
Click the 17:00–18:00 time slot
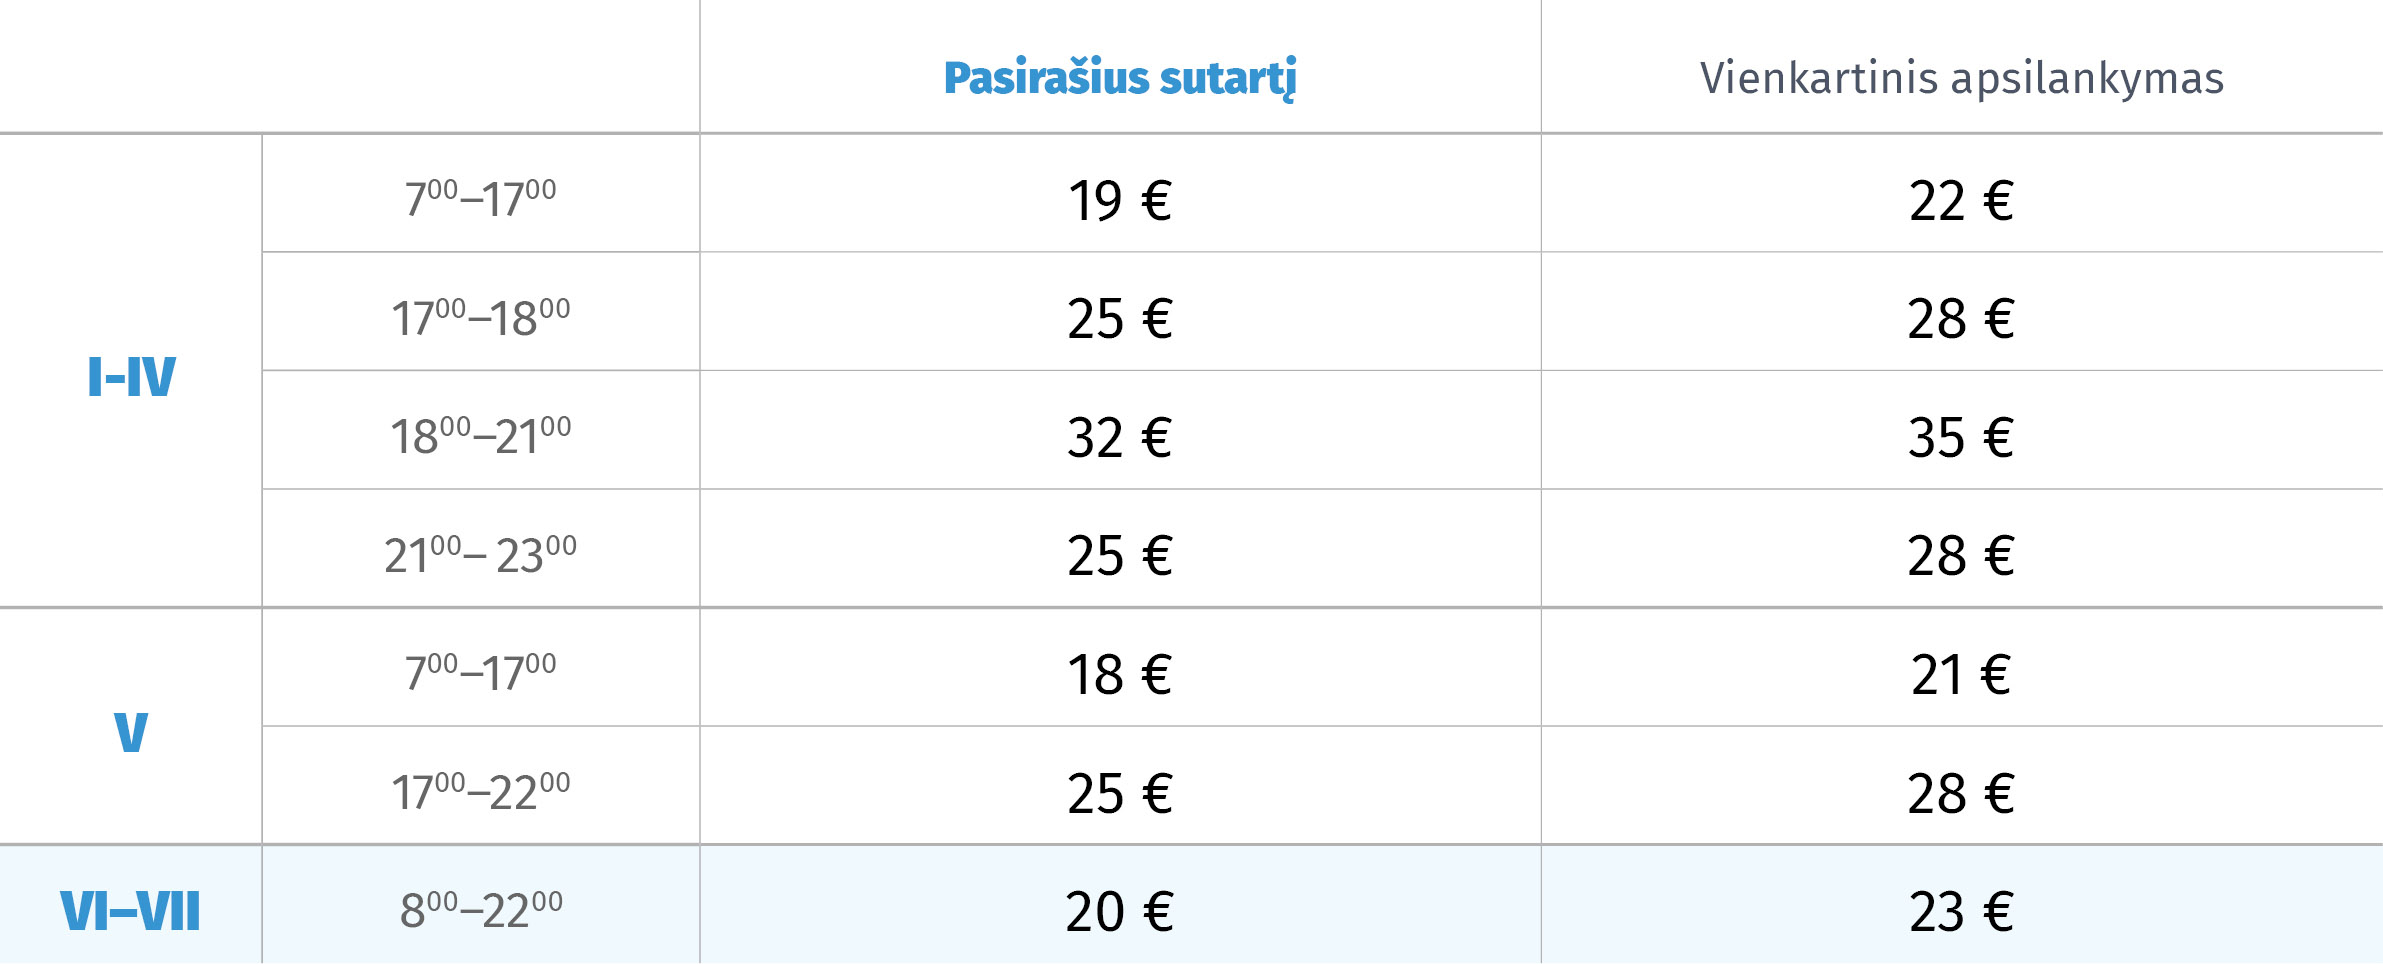[481, 317]
